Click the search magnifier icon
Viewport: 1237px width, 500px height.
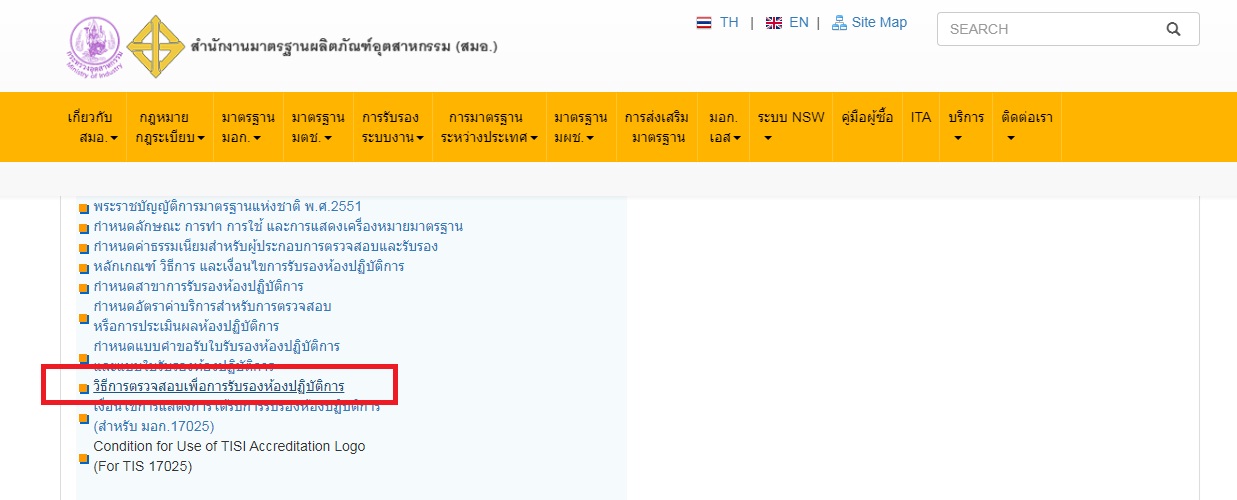[x=1174, y=29]
